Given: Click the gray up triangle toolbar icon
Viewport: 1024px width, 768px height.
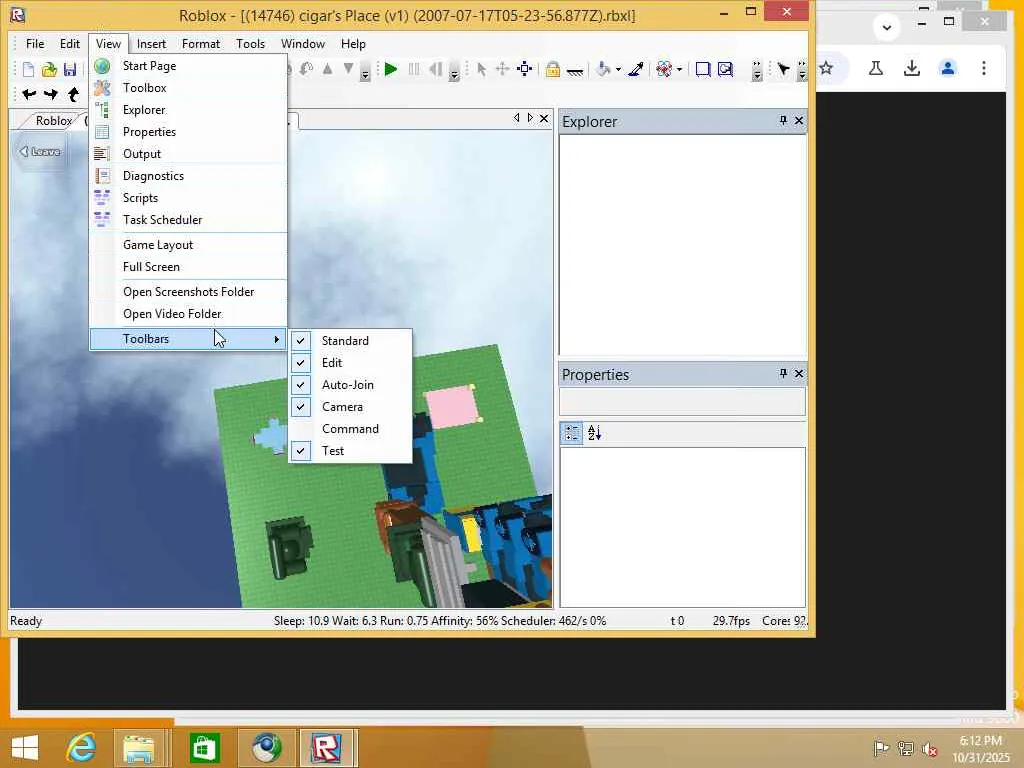Looking at the screenshot, I should coord(327,69).
